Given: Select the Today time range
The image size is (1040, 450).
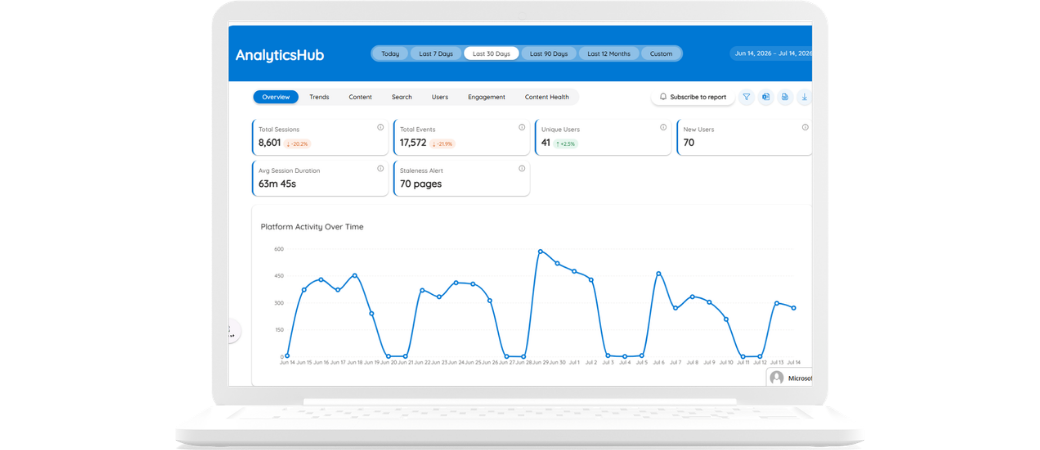Looking at the screenshot, I should point(391,54).
